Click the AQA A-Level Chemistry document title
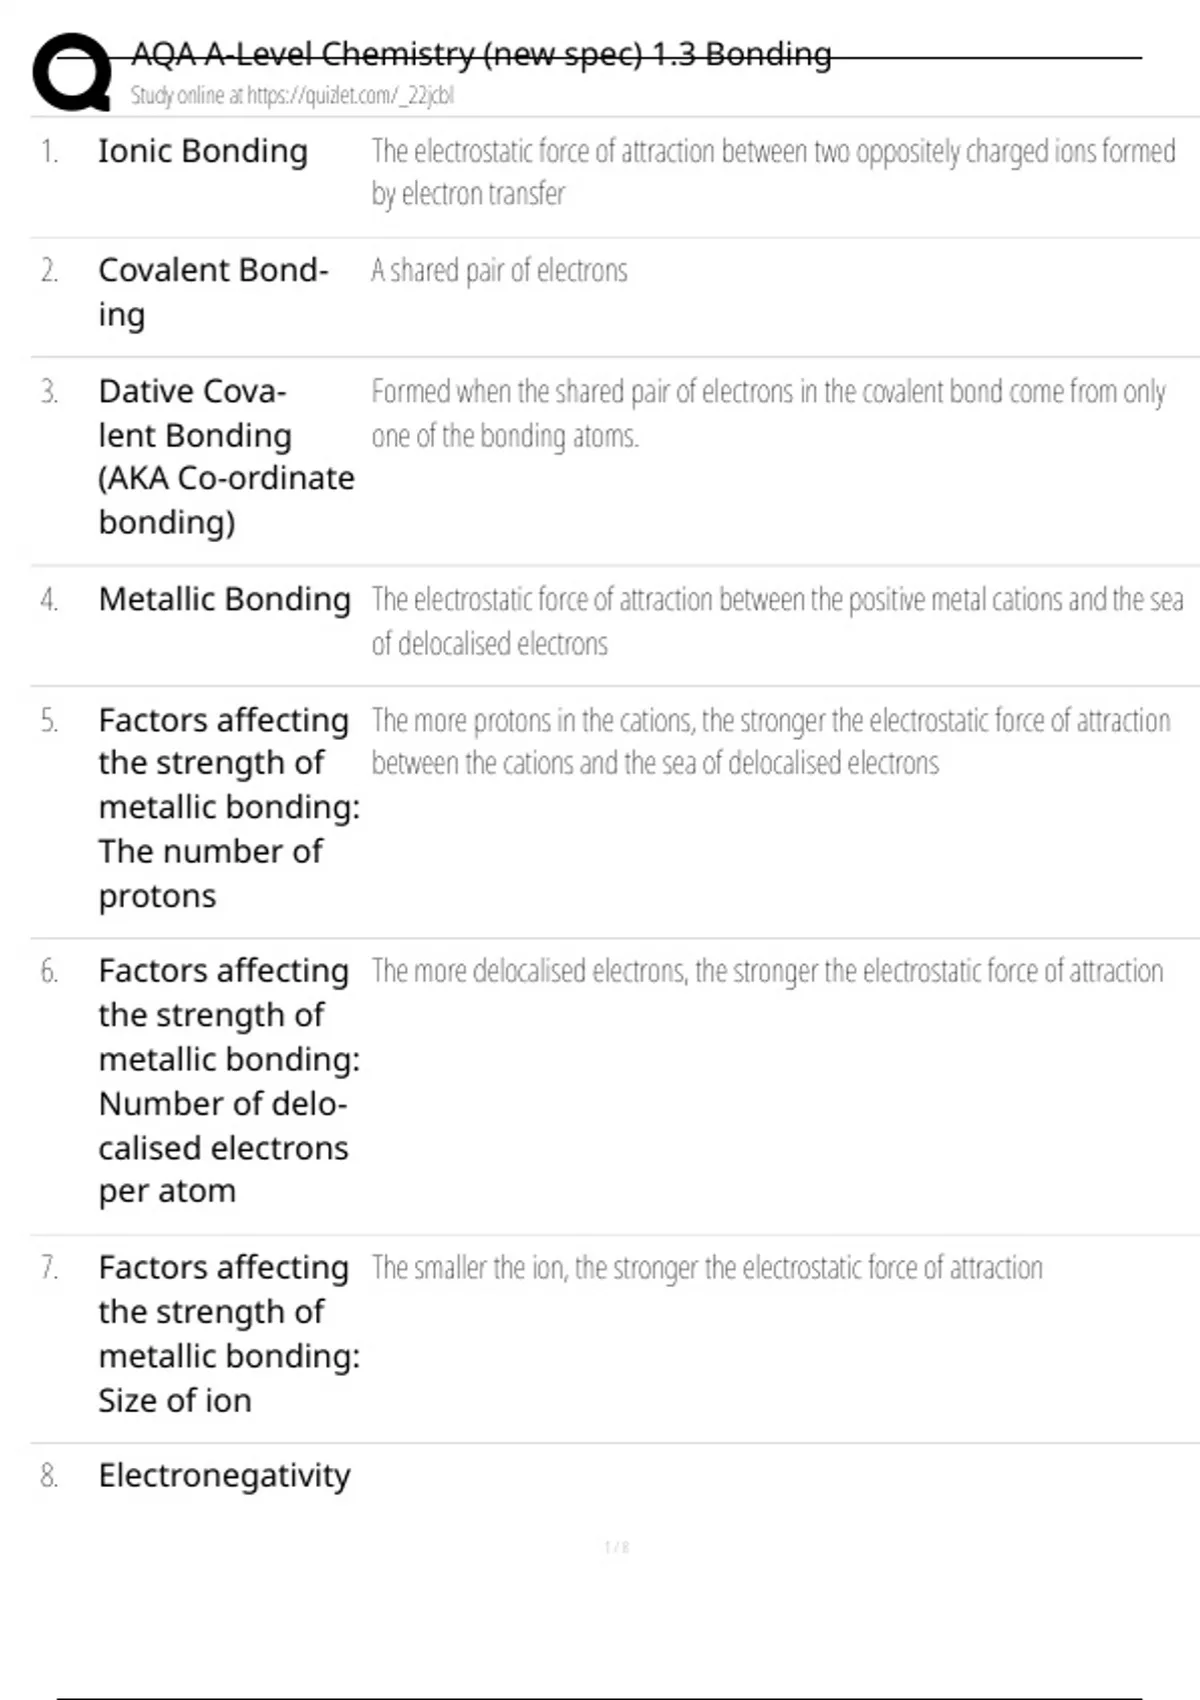1200x1700 pixels. (481, 54)
